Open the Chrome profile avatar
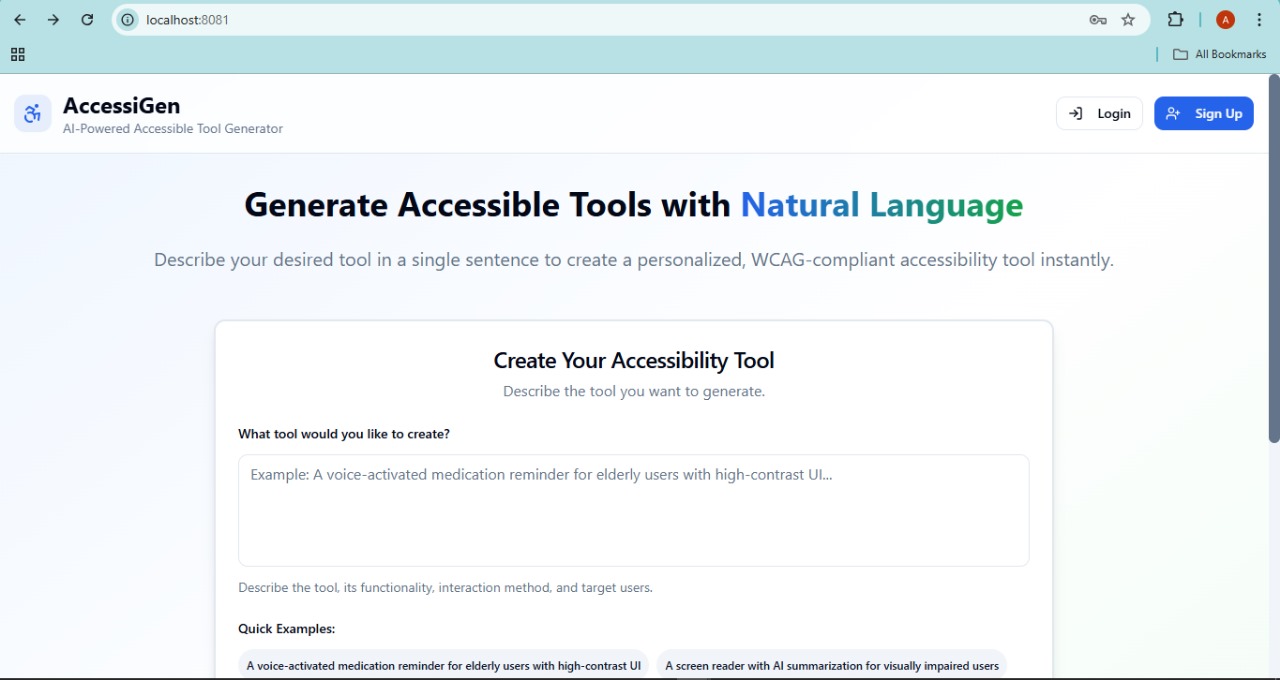Image resolution: width=1280 pixels, height=680 pixels. (x=1225, y=20)
